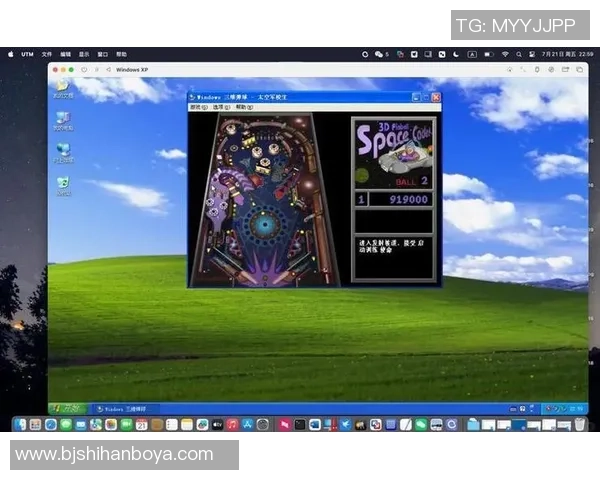
Task: Open the UTM shared folder toolbar icon
Action: [x=565, y=70]
